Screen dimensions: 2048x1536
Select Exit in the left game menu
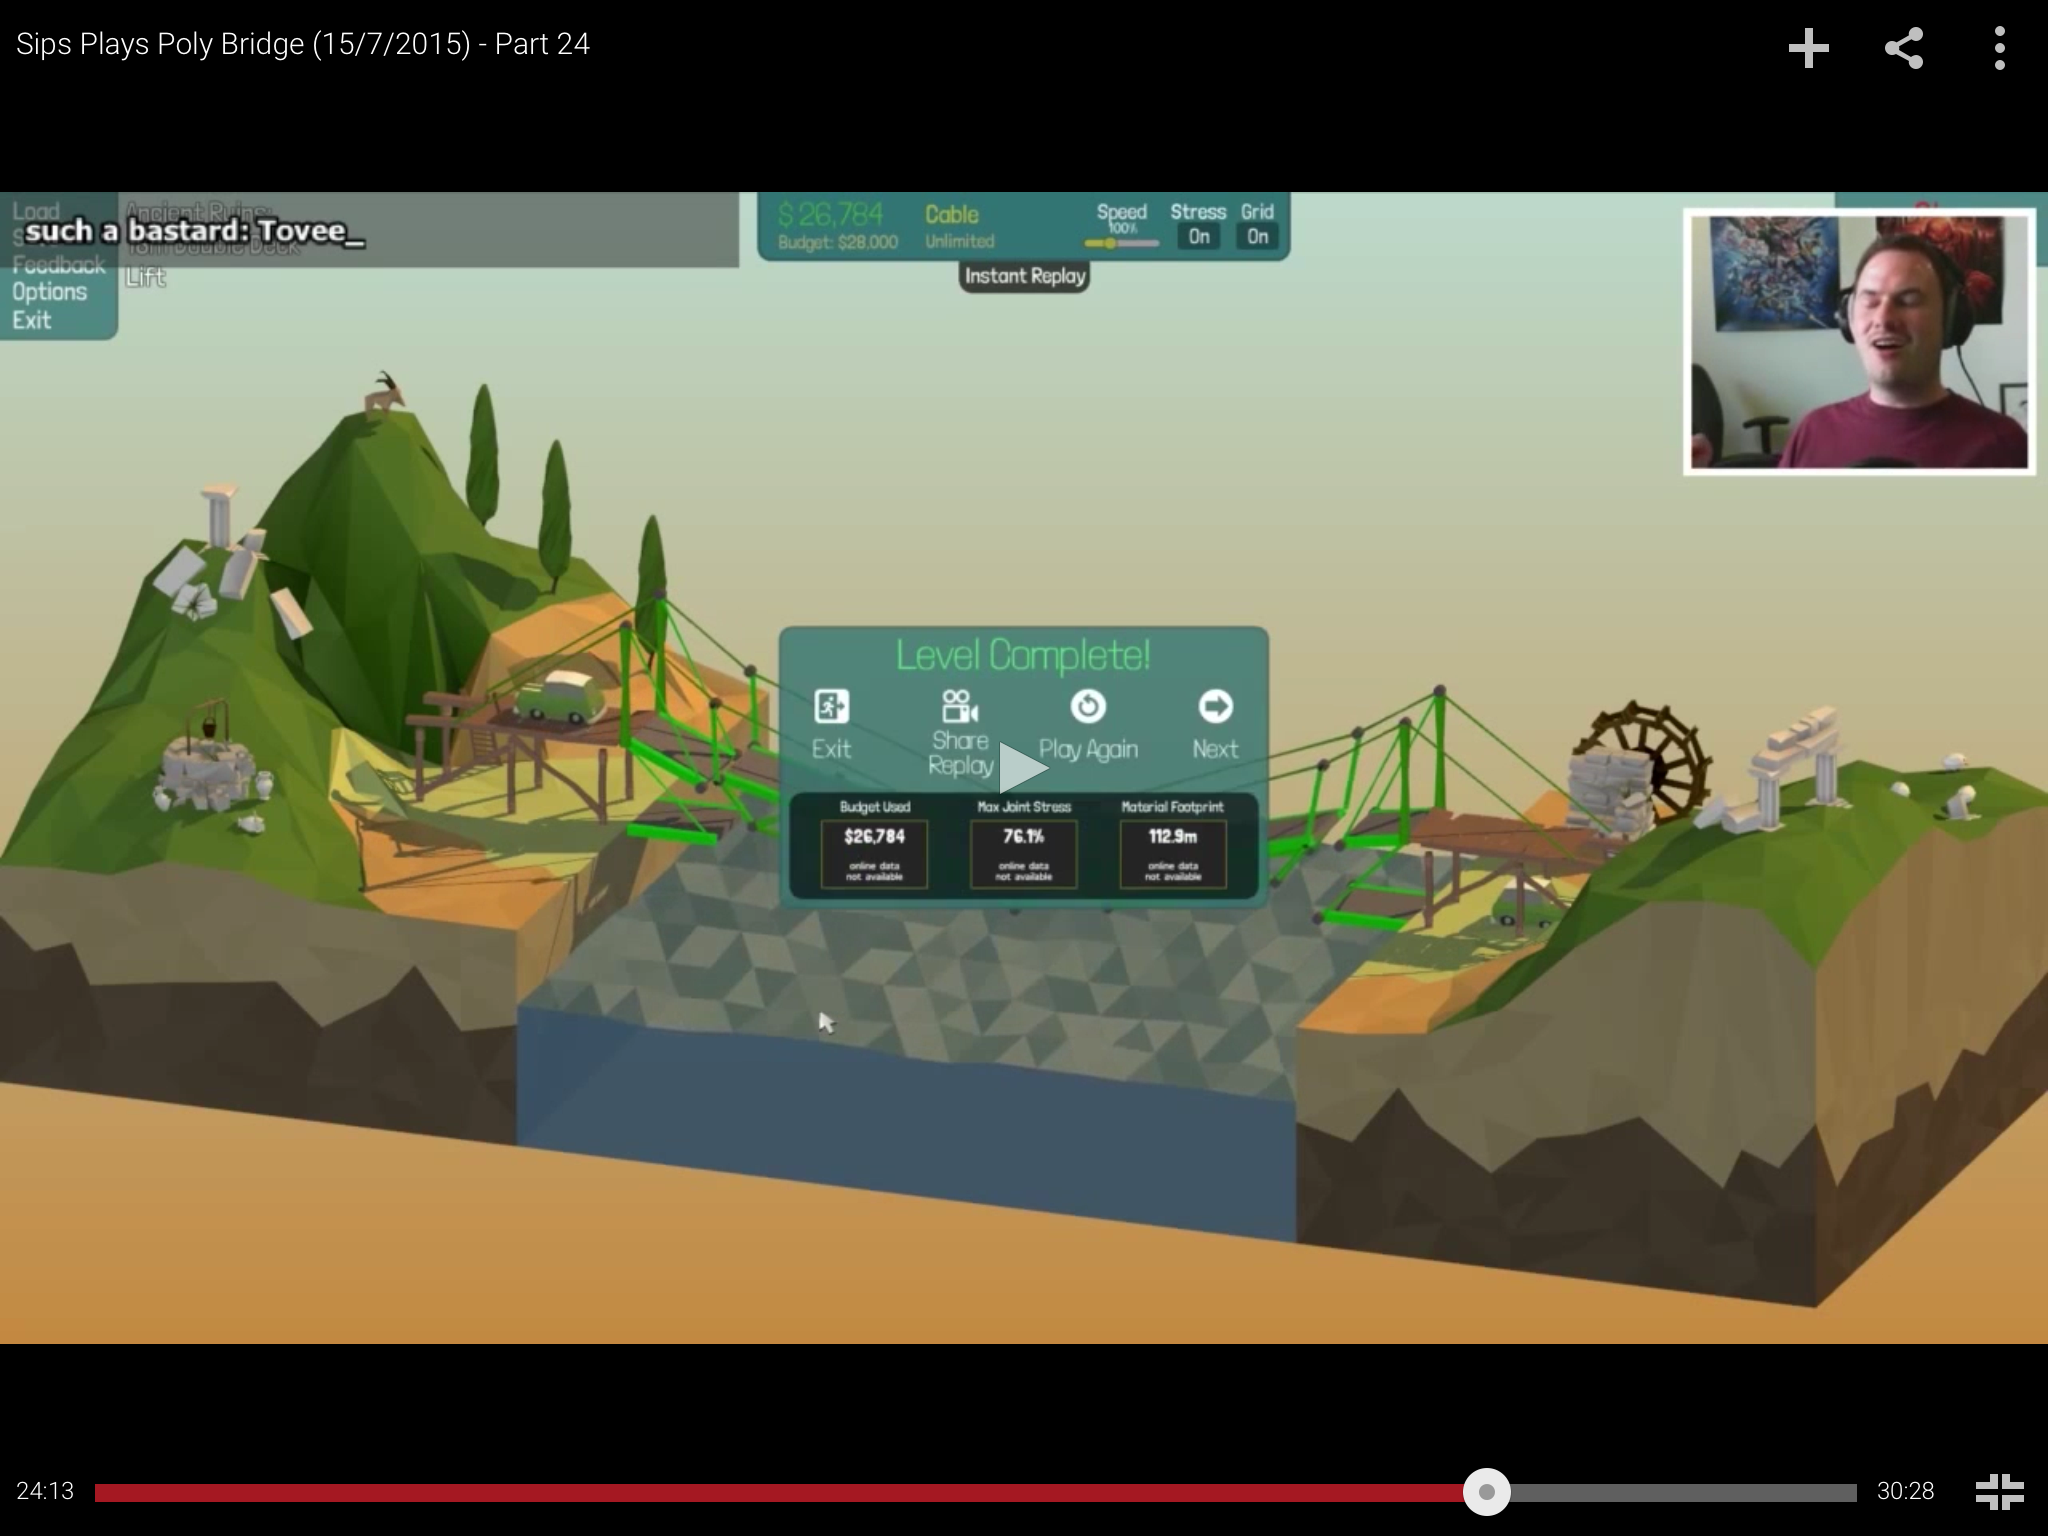[32, 321]
